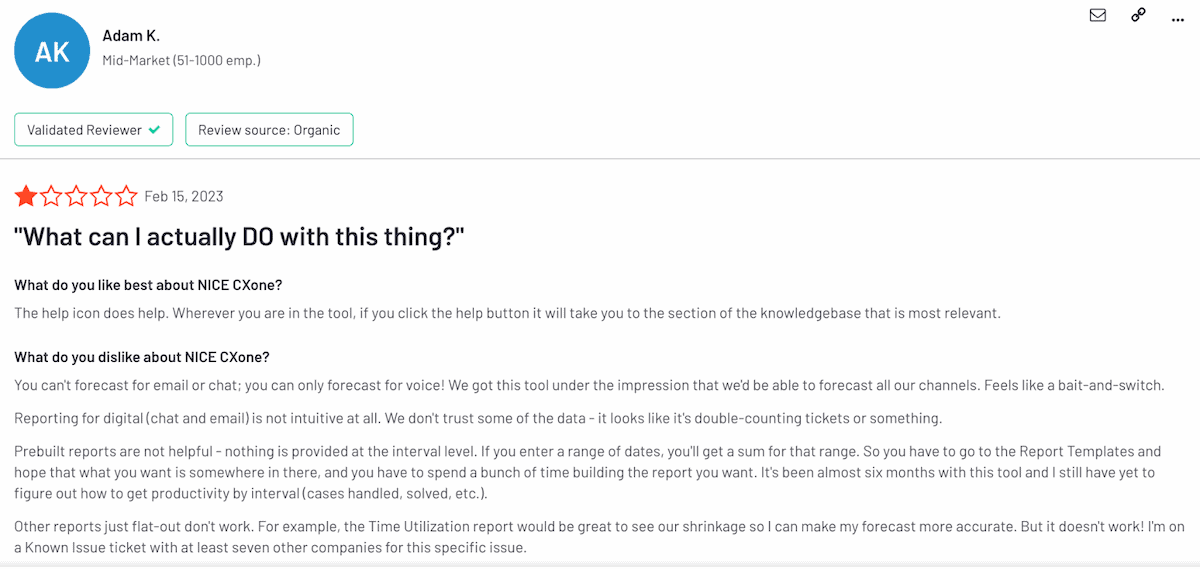Viewport: 1200px width, 569px height.
Task: Click the fourth empty star
Action: pos(101,196)
